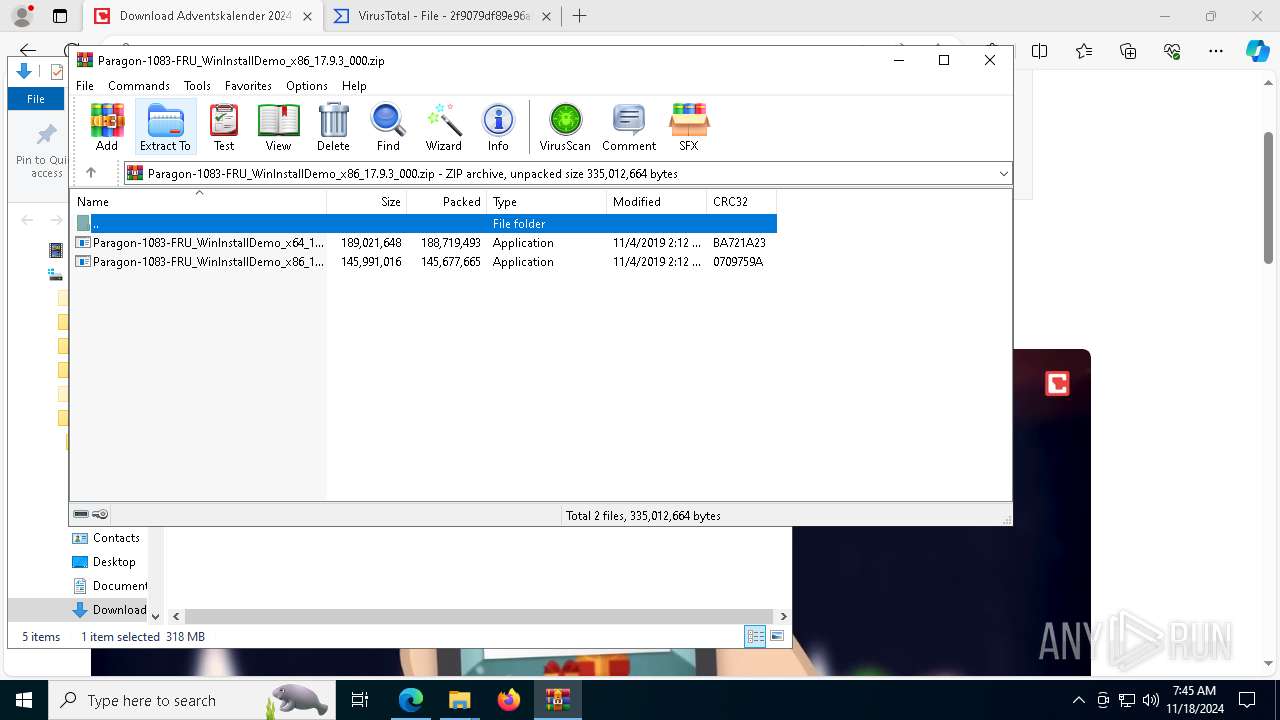
Task: Click the 189,021,648 size value
Action: click(x=371, y=243)
